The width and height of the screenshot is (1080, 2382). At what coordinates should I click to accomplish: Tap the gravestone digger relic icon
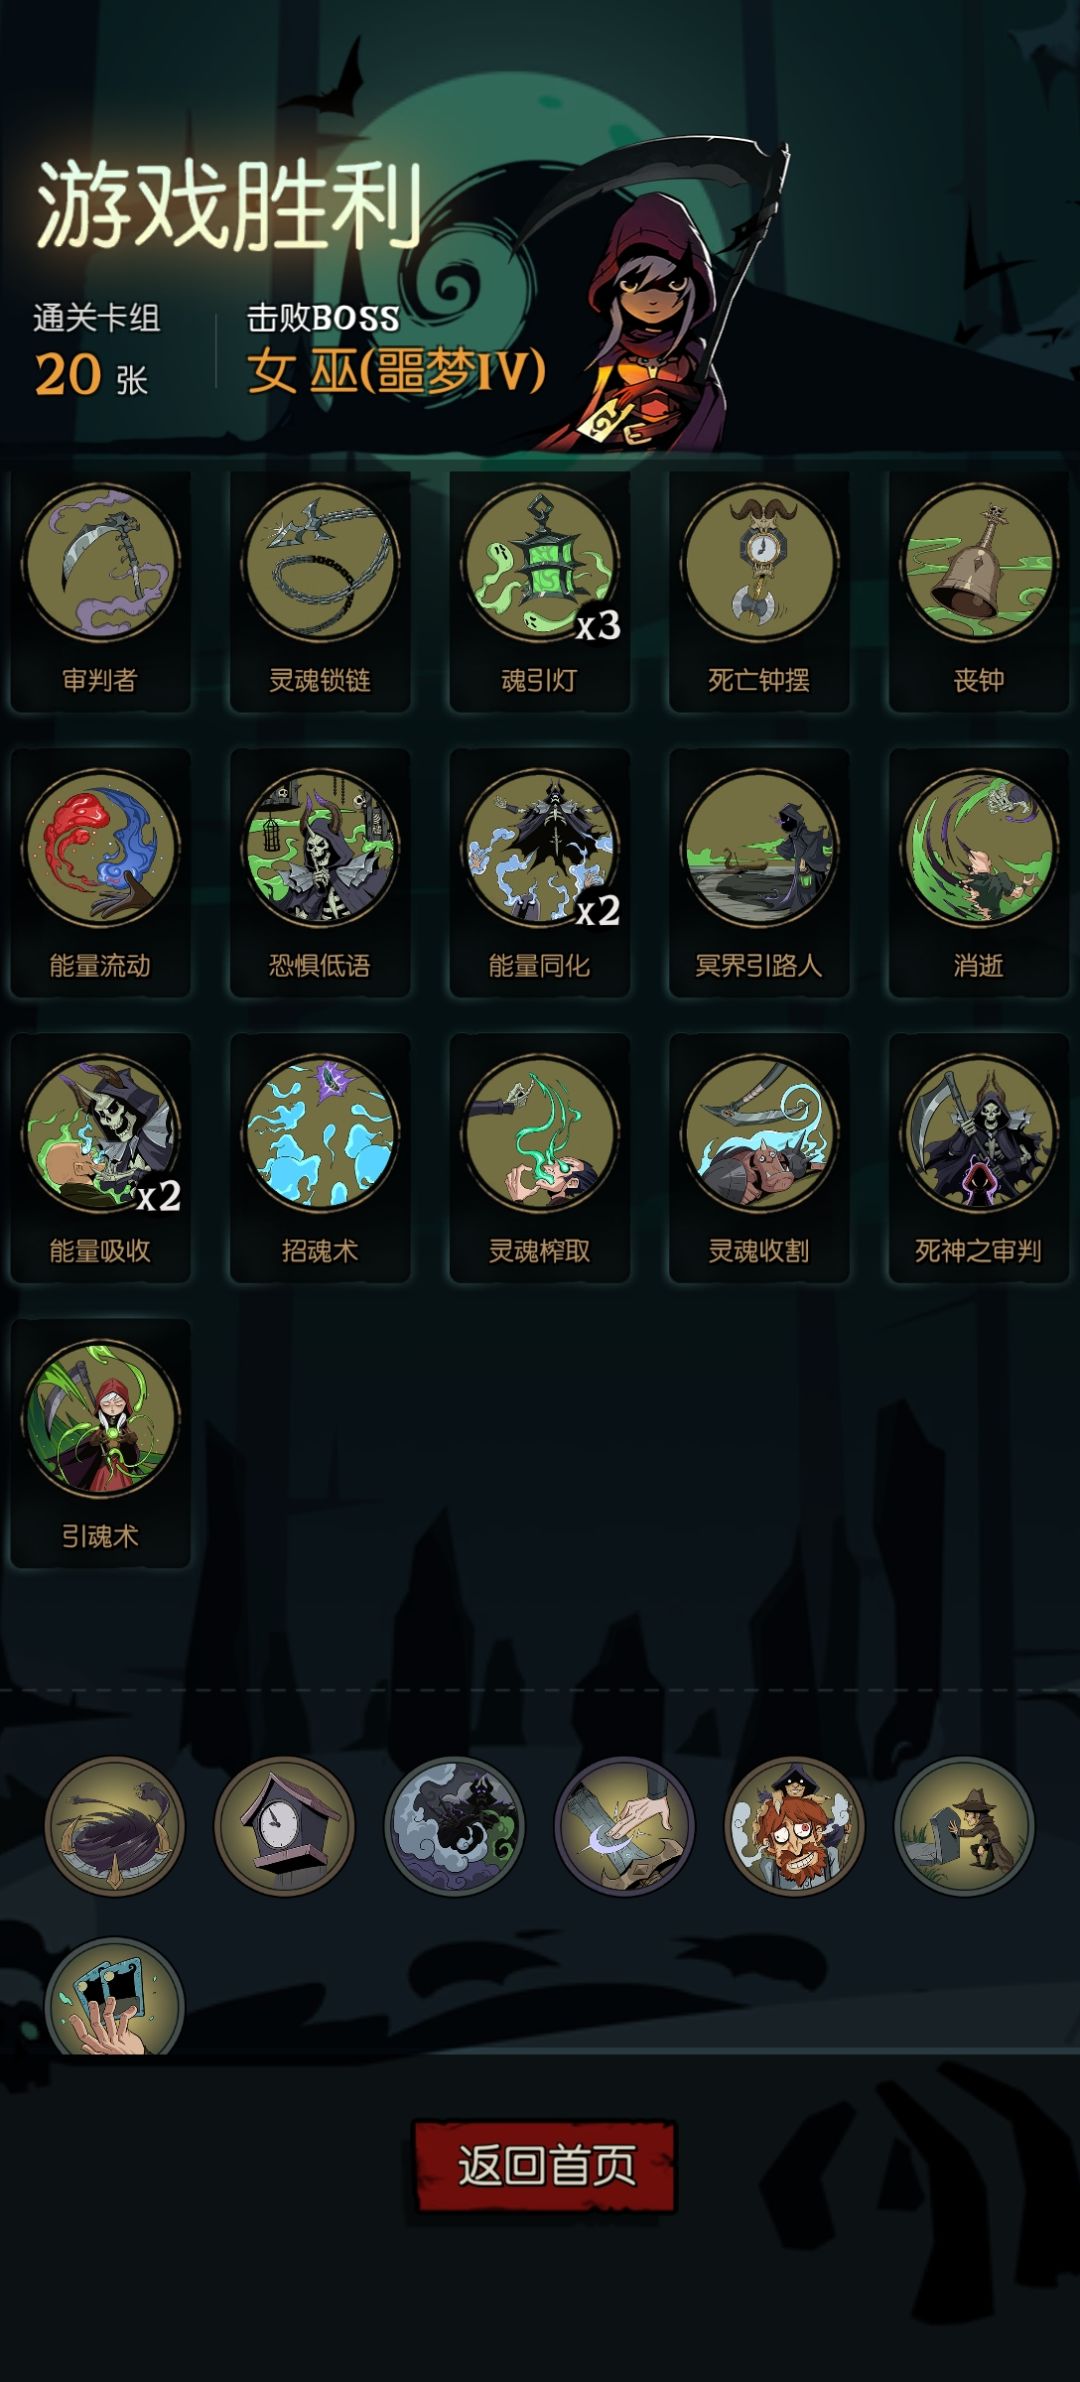[964, 1826]
